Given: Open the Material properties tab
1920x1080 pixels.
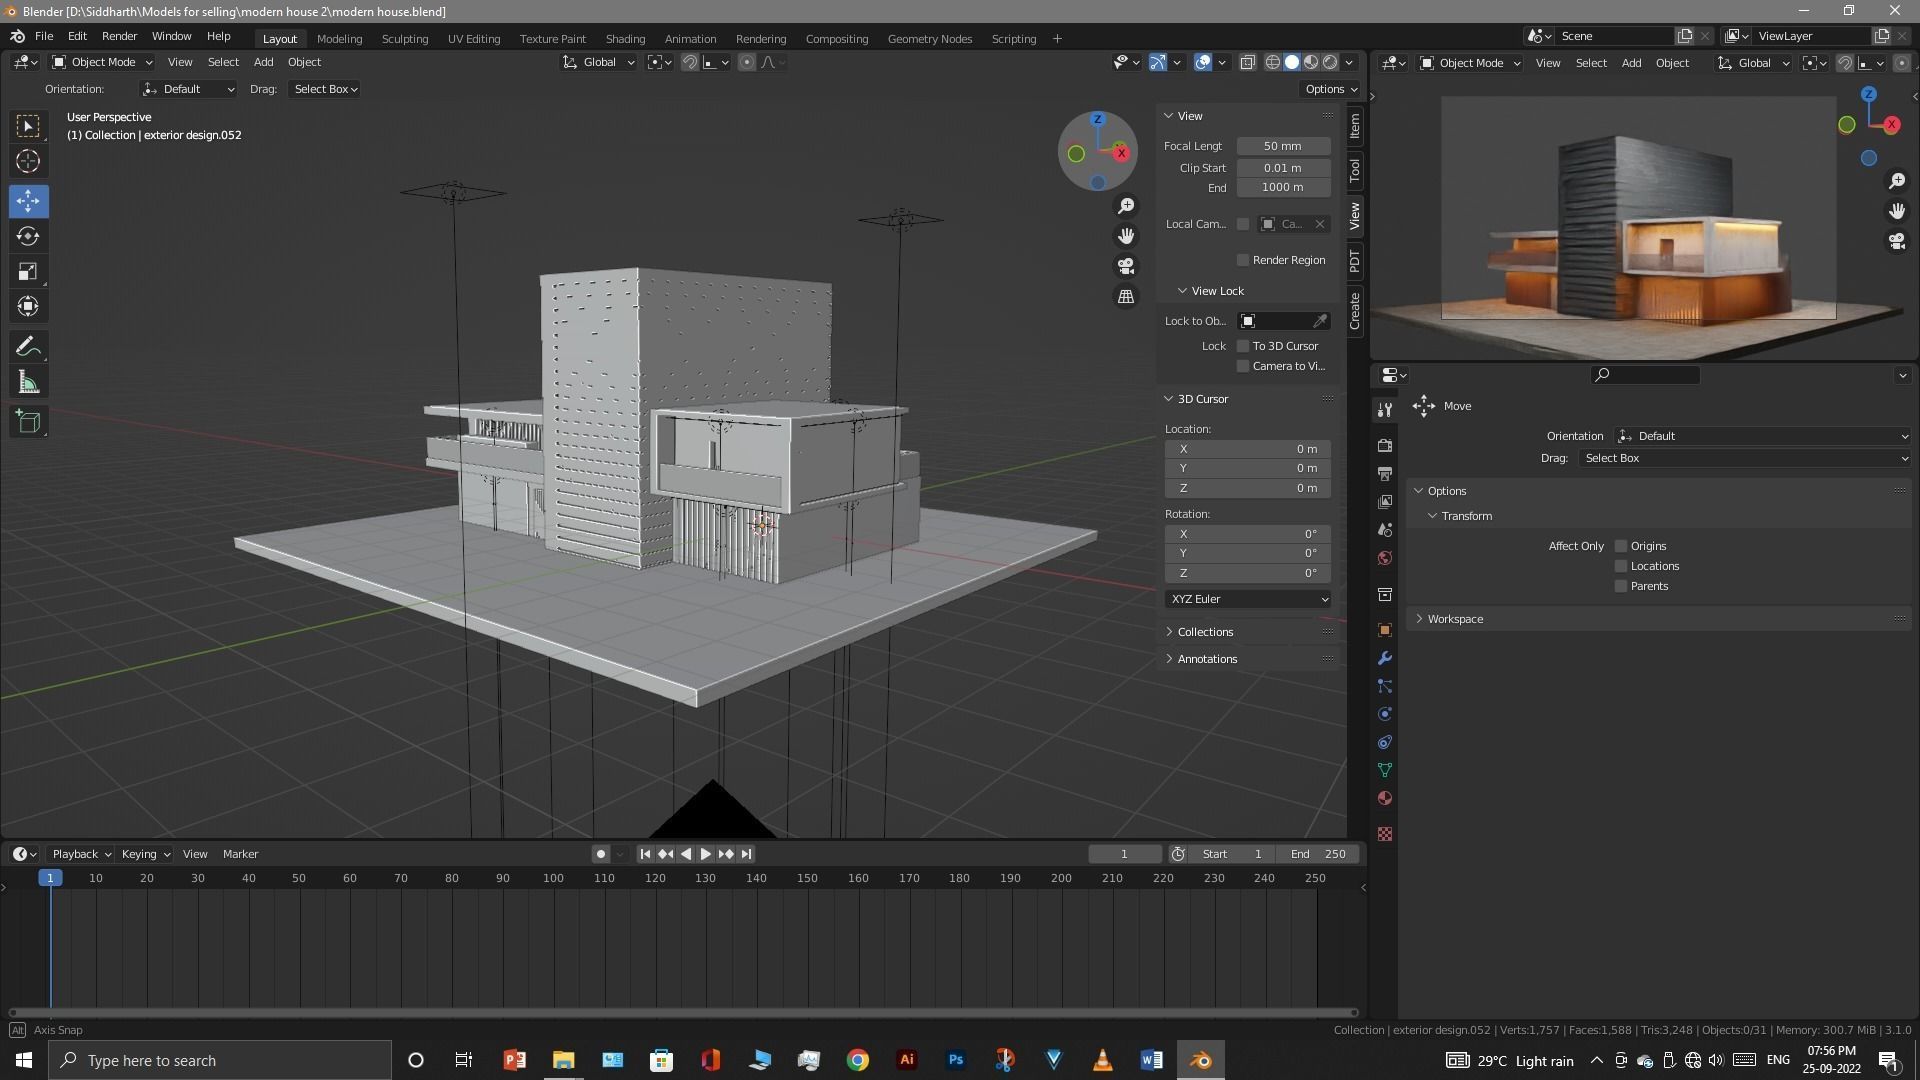Looking at the screenshot, I should pyautogui.click(x=1385, y=798).
